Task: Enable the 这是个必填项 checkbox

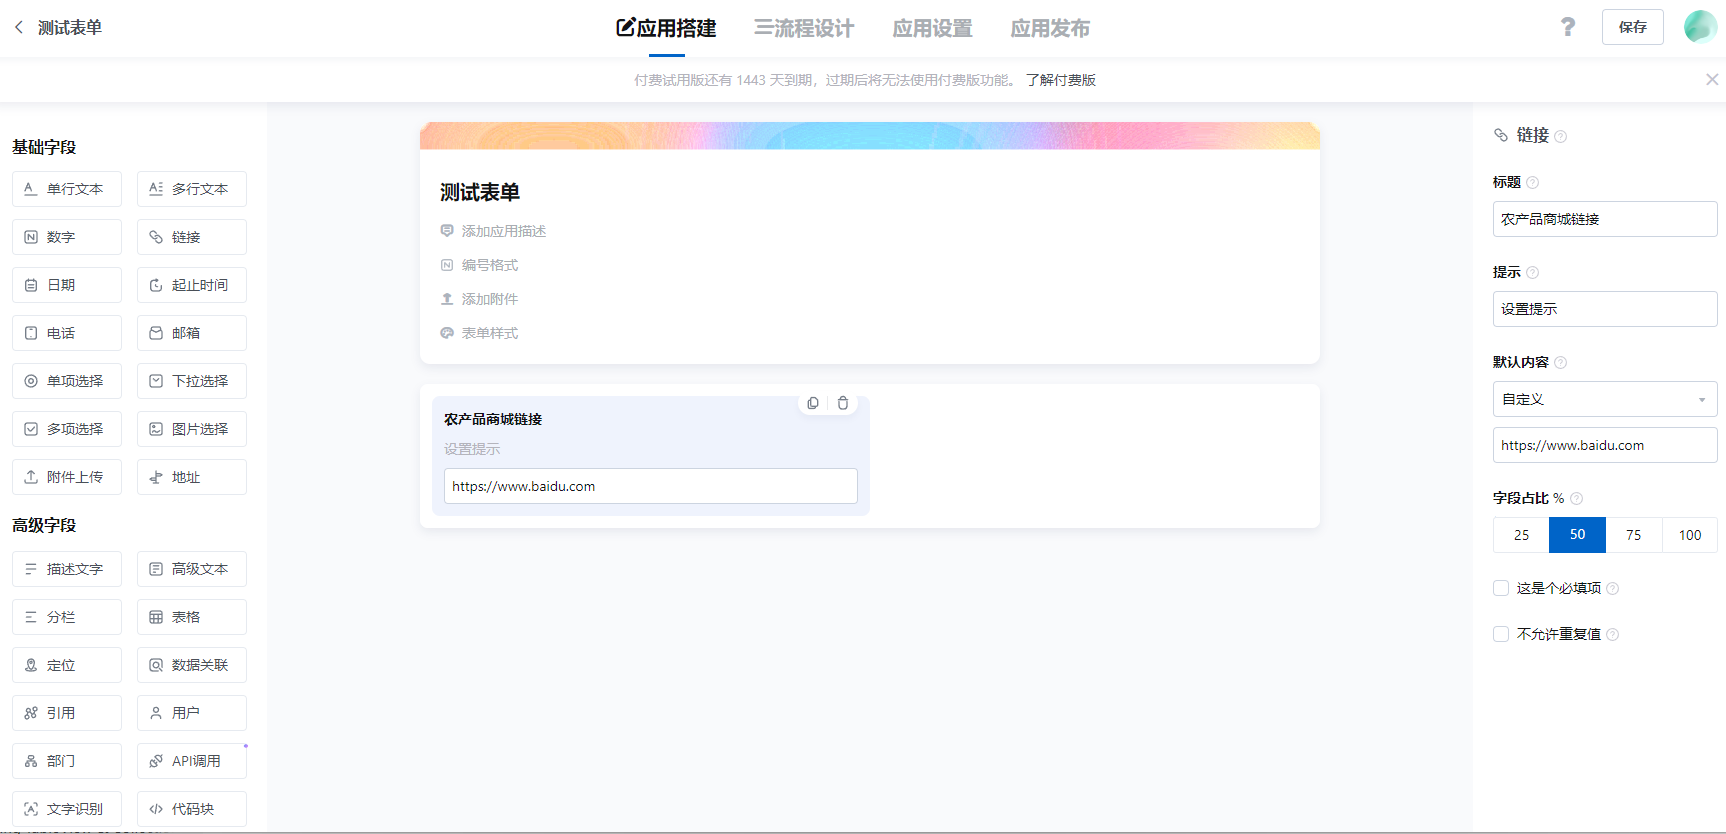Action: point(1501,588)
